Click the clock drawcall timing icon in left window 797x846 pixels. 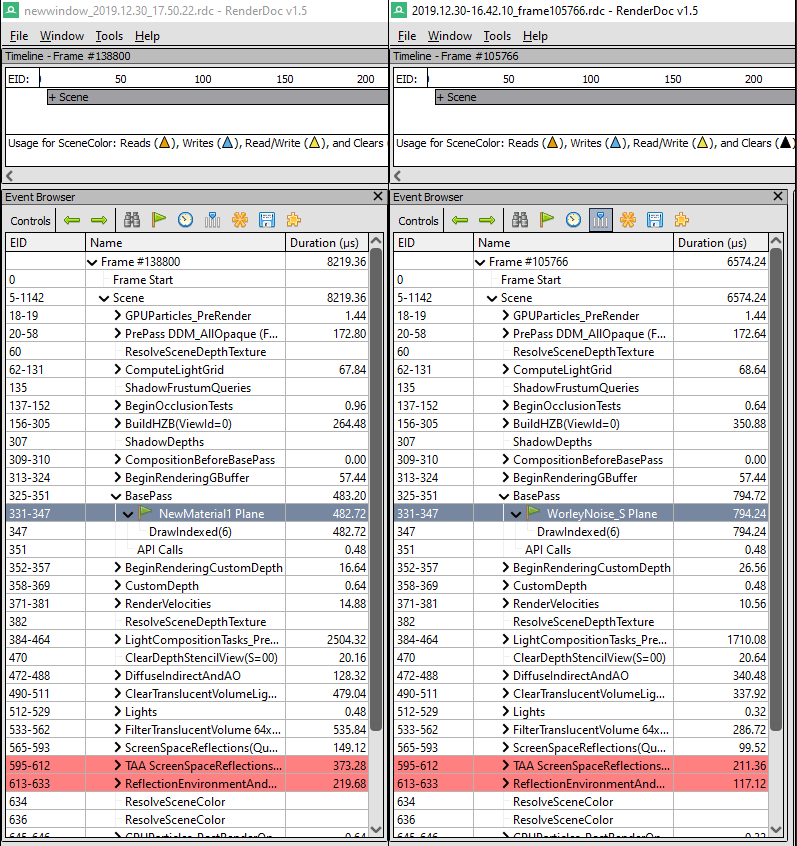[x=186, y=220]
